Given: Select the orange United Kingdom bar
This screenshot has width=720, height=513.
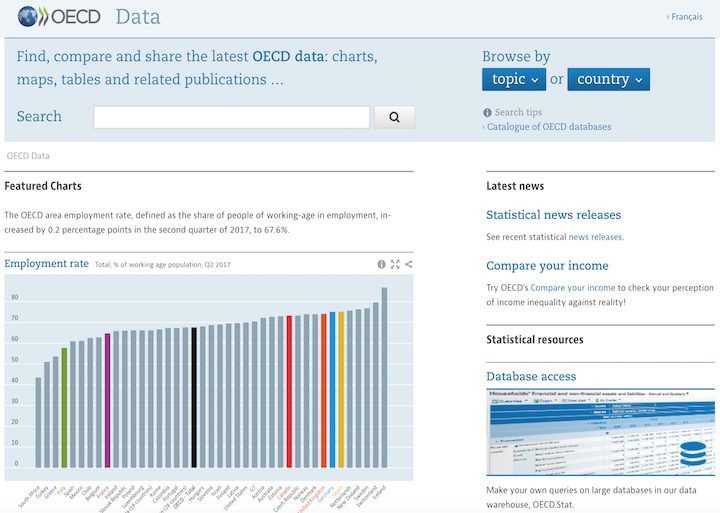Looking at the screenshot, I should [324, 391].
